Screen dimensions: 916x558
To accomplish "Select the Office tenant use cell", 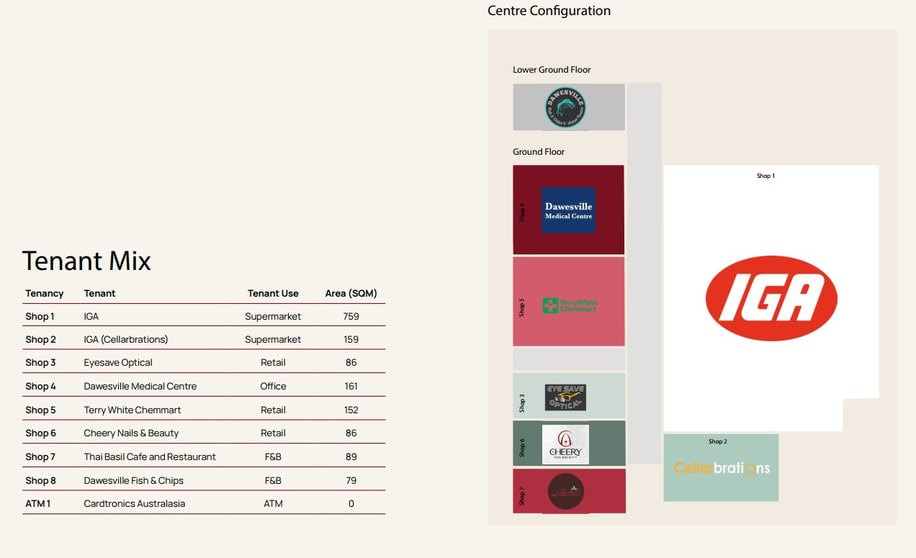I will point(273,386).
